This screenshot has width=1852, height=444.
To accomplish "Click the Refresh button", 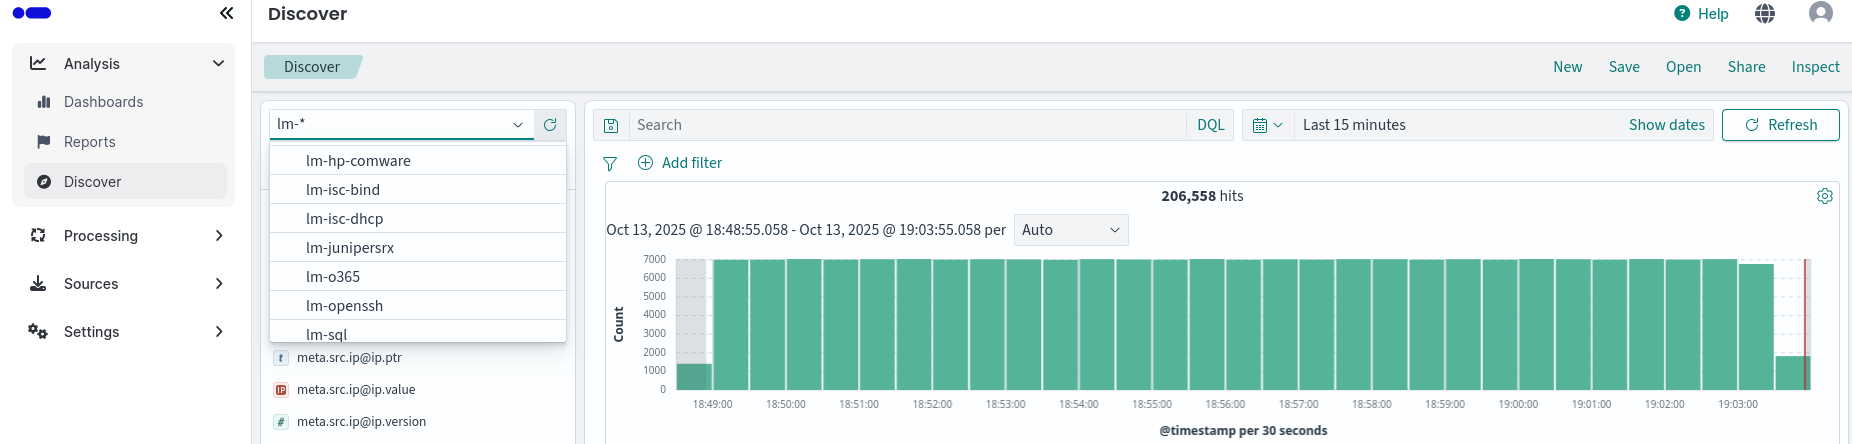I will [1780, 125].
